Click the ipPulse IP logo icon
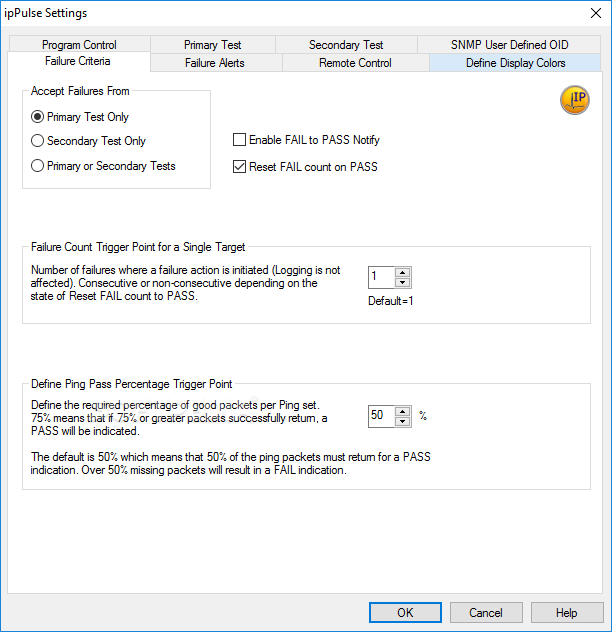The image size is (612, 632). tap(575, 100)
